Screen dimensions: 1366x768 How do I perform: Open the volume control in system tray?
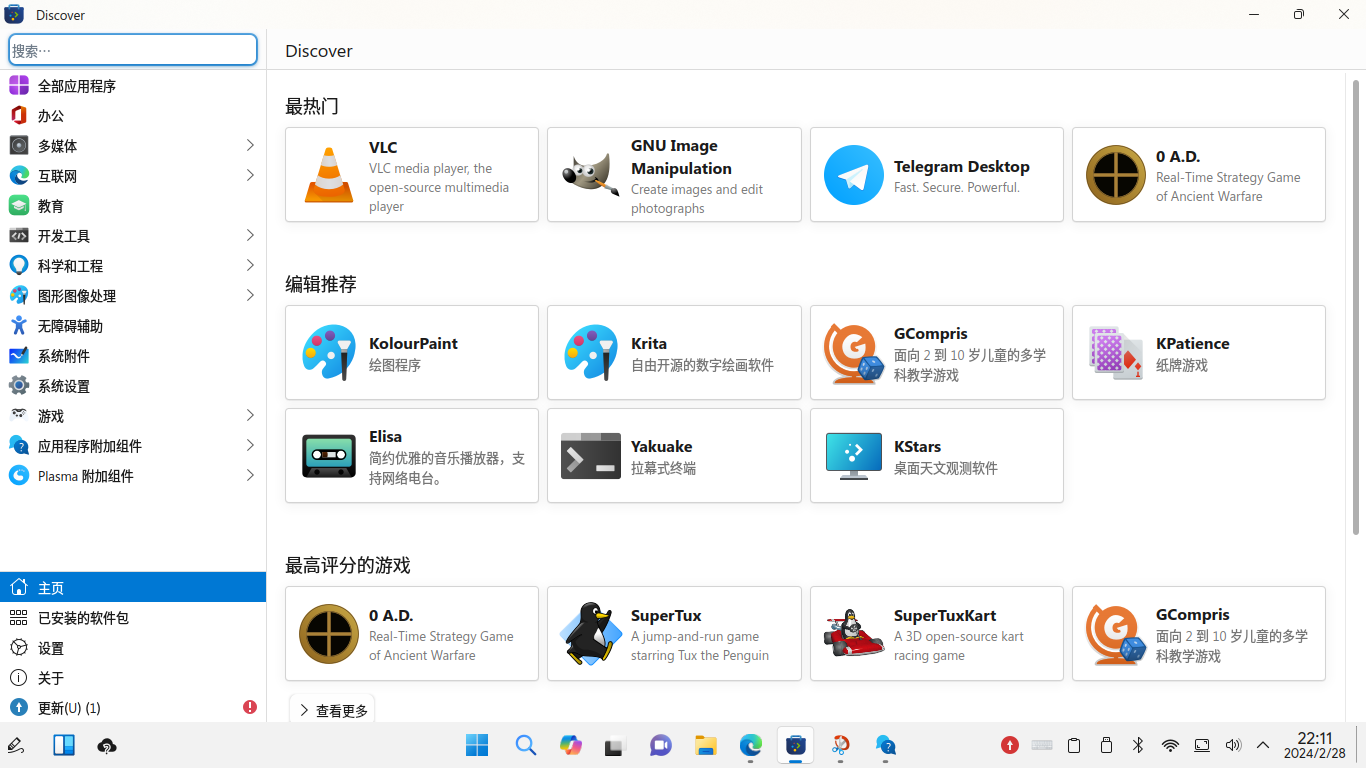(x=1233, y=745)
